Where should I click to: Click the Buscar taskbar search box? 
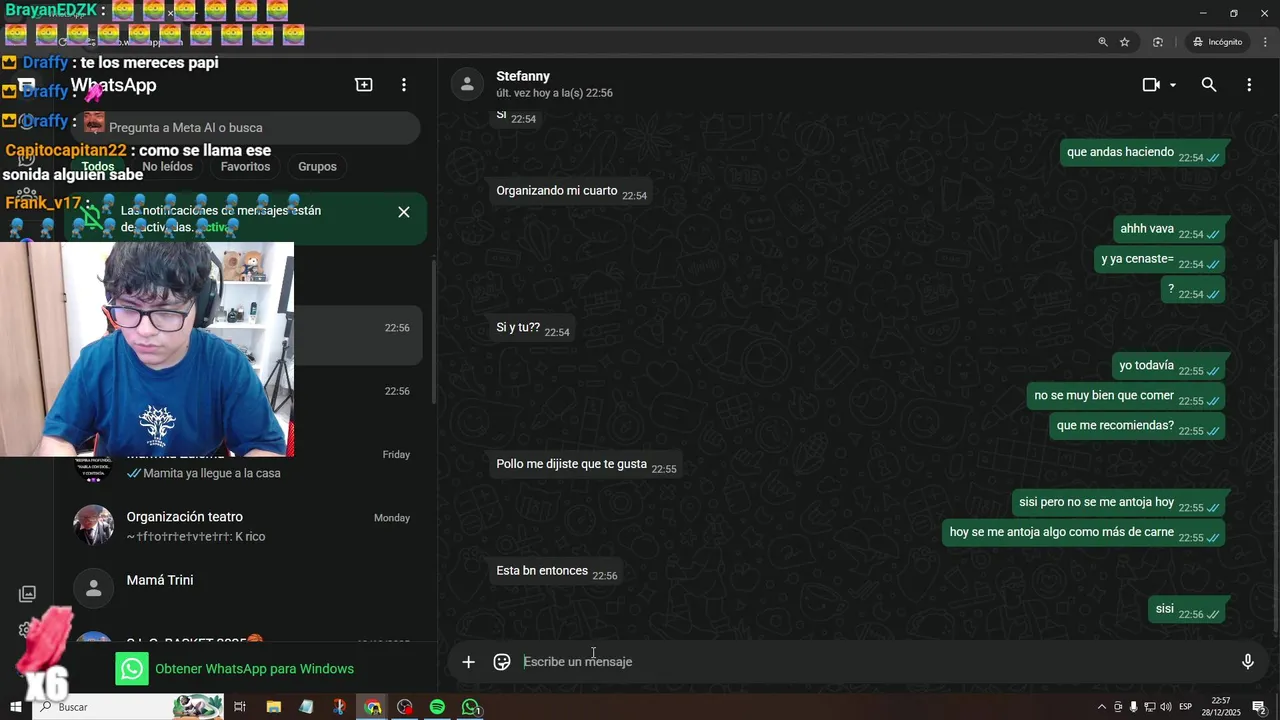coord(127,707)
